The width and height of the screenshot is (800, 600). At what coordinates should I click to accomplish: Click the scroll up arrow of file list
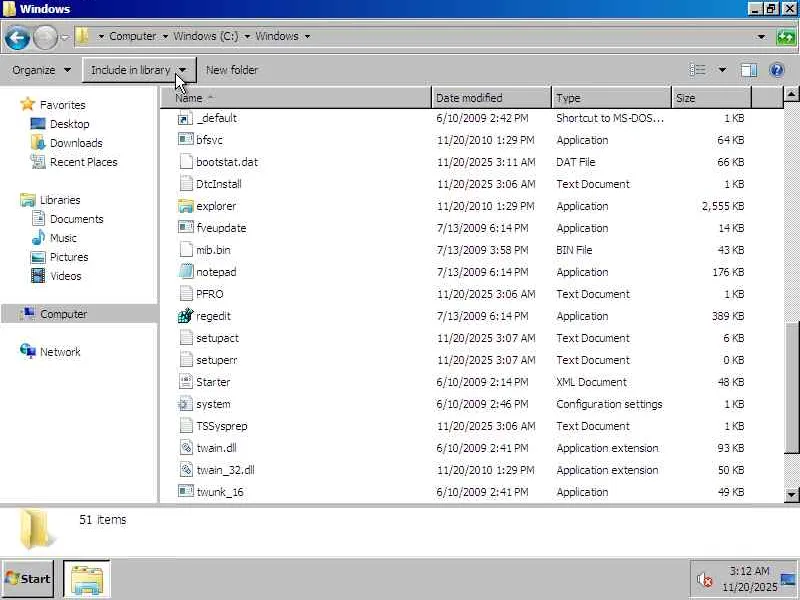(x=791, y=94)
